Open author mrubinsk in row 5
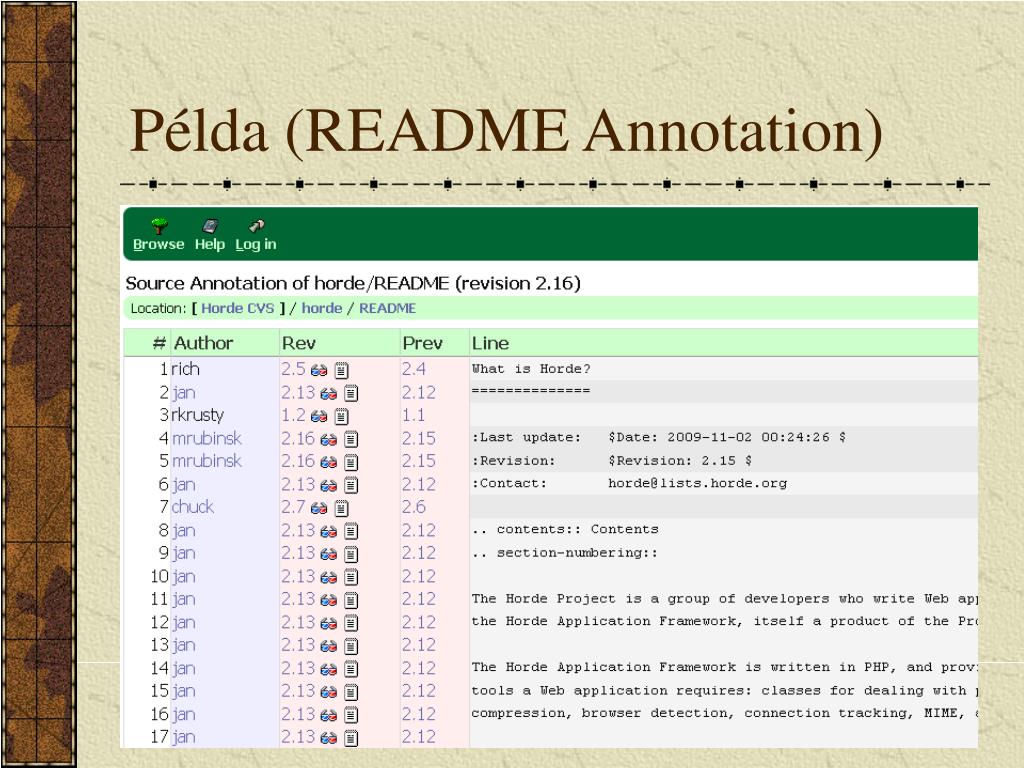The height and width of the screenshot is (768, 1024). tap(206, 461)
